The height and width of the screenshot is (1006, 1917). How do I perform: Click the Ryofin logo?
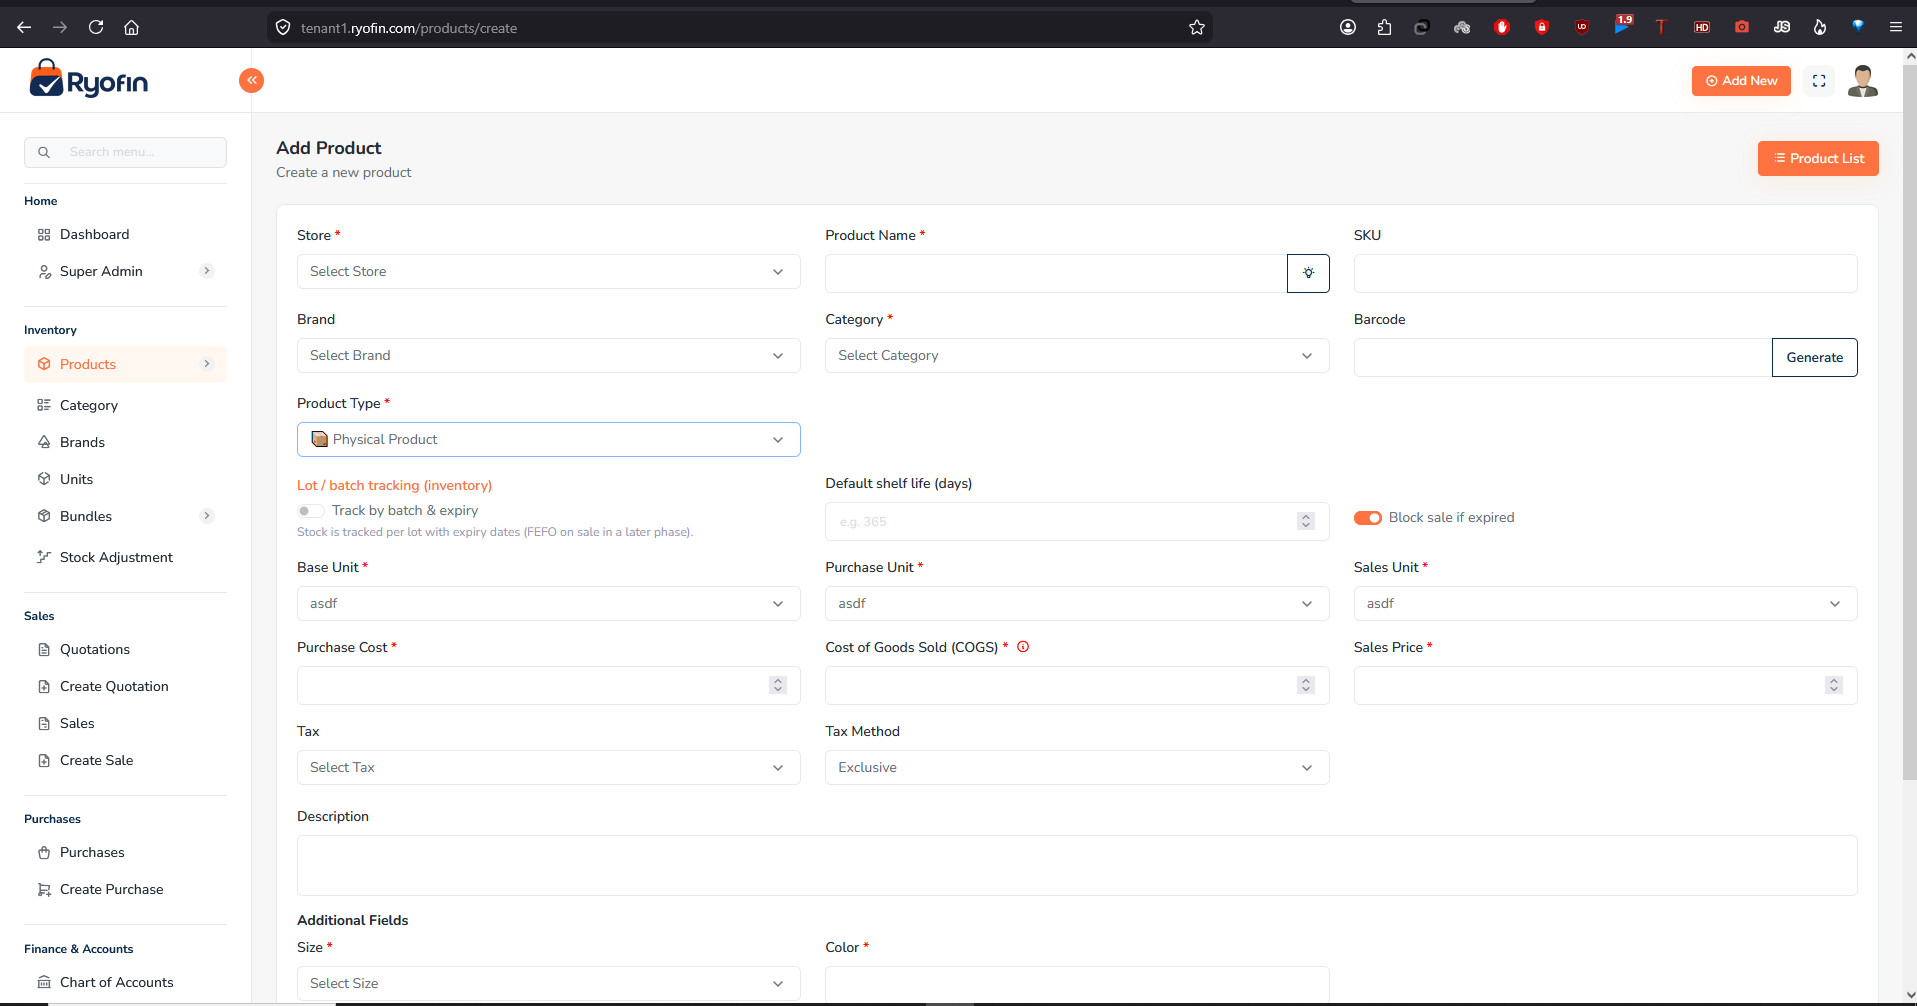(89, 79)
